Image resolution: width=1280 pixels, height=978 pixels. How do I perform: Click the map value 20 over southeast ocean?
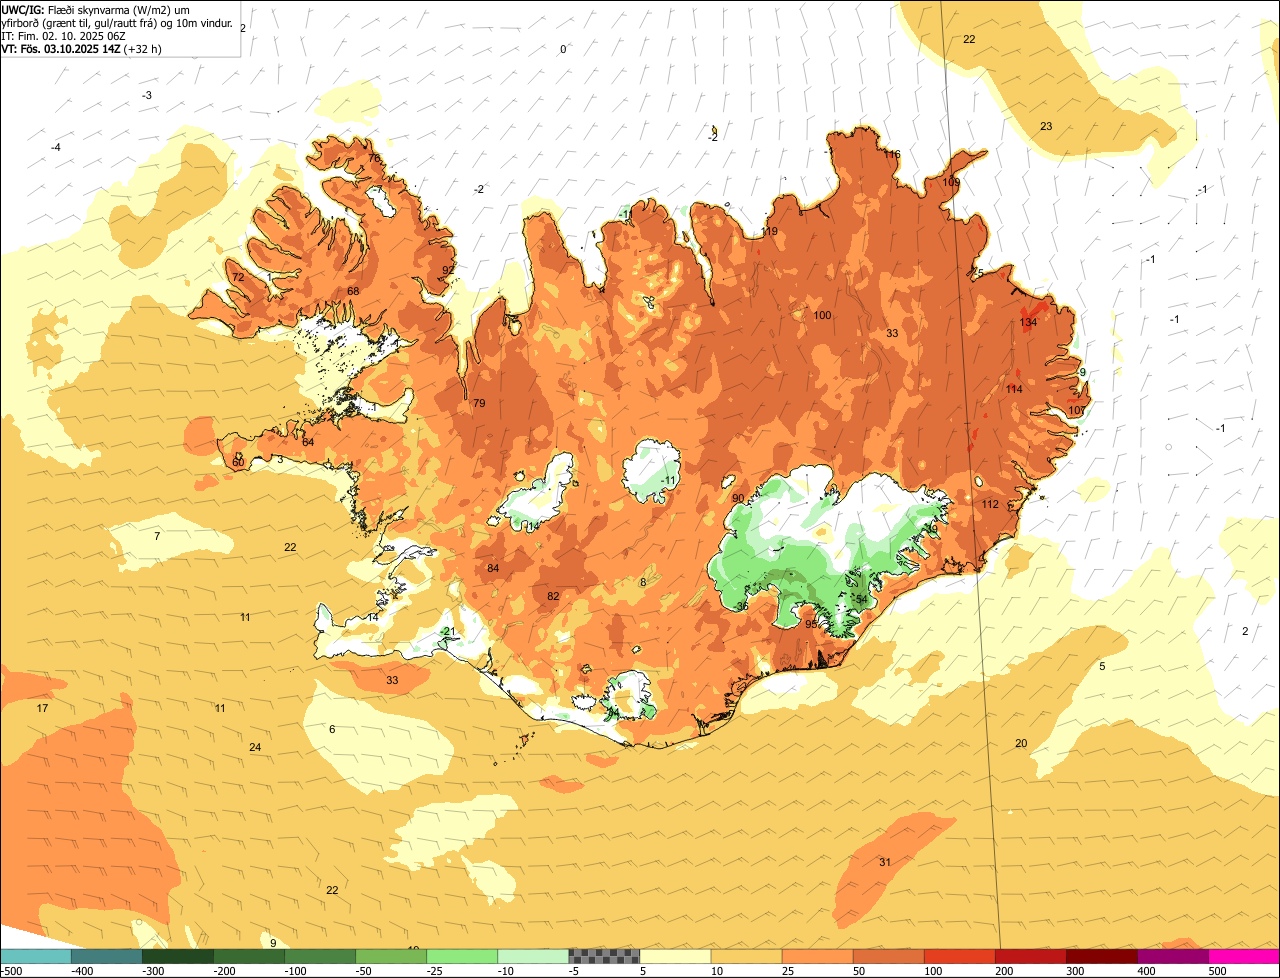click(x=1021, y=743)
